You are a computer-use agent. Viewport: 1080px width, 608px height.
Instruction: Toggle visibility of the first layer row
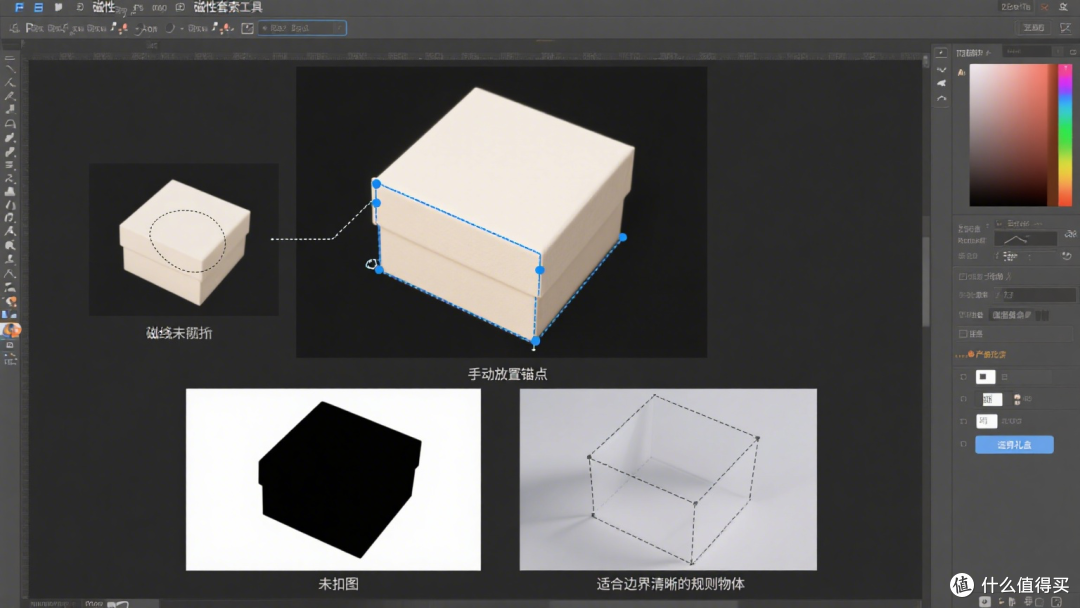click(963, 377)
